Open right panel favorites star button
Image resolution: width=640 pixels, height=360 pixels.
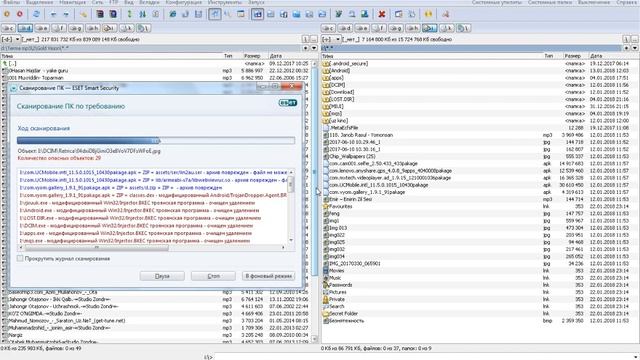(x=627, y=48)
